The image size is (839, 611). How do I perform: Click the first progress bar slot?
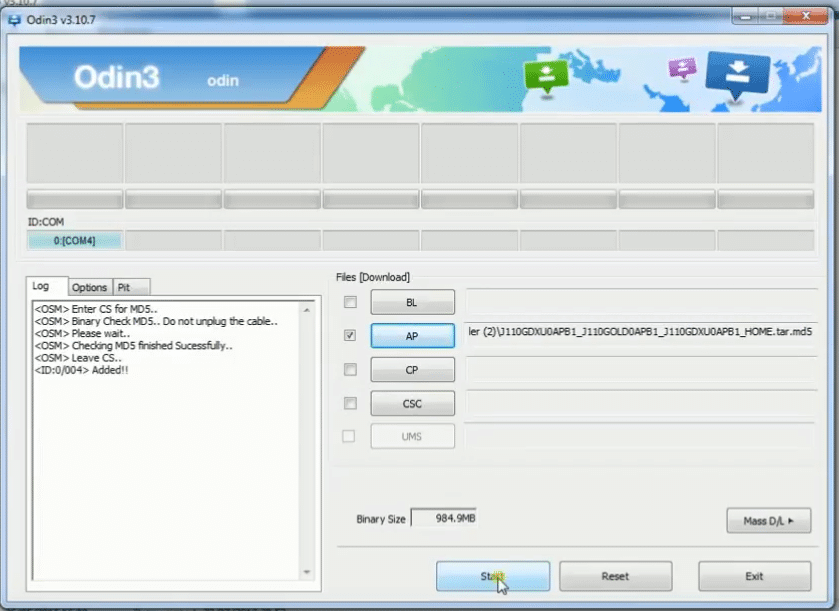click(x=75, y=200)
